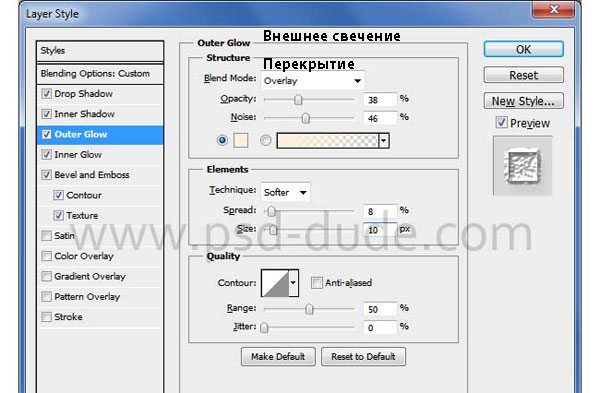Click the Make Default button
Screen dimensions: 600x393
tap(278, 357)
